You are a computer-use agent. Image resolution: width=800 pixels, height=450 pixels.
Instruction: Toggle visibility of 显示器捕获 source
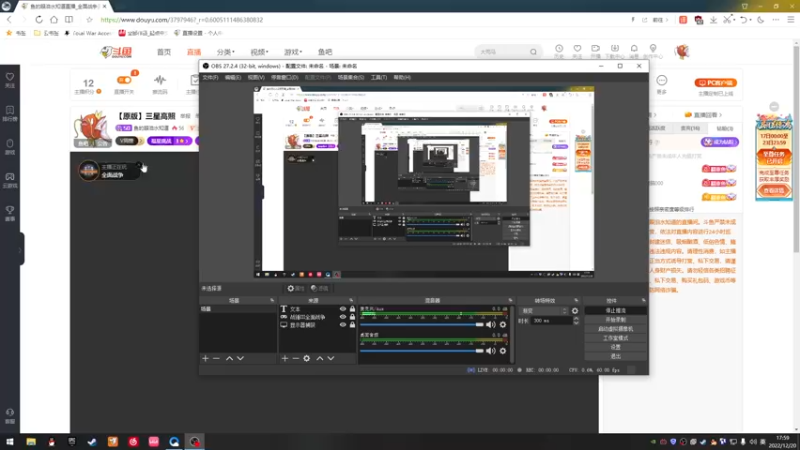click(x=343, y=325)
